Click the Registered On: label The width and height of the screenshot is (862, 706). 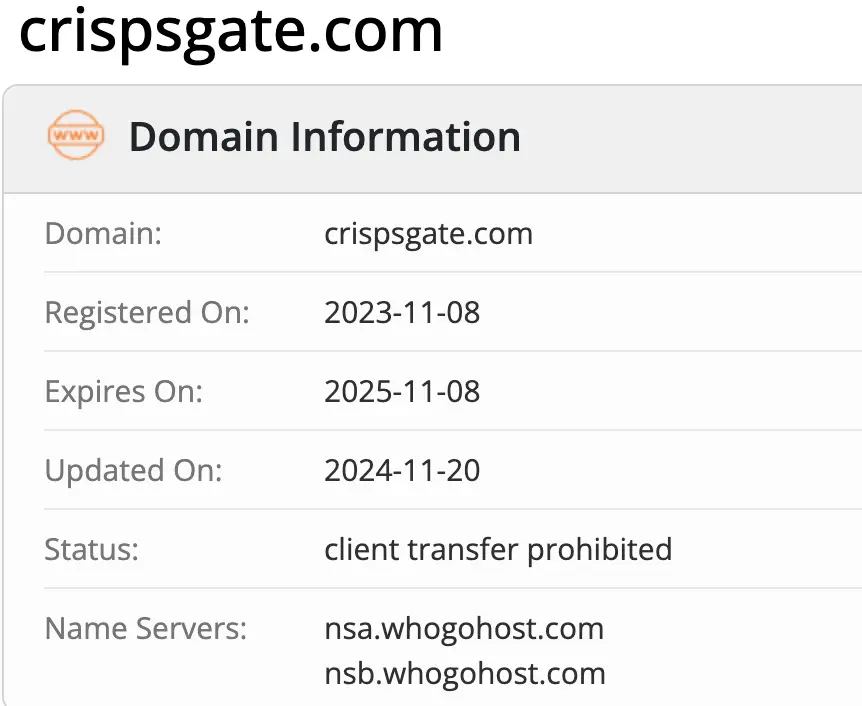point(147,312)
